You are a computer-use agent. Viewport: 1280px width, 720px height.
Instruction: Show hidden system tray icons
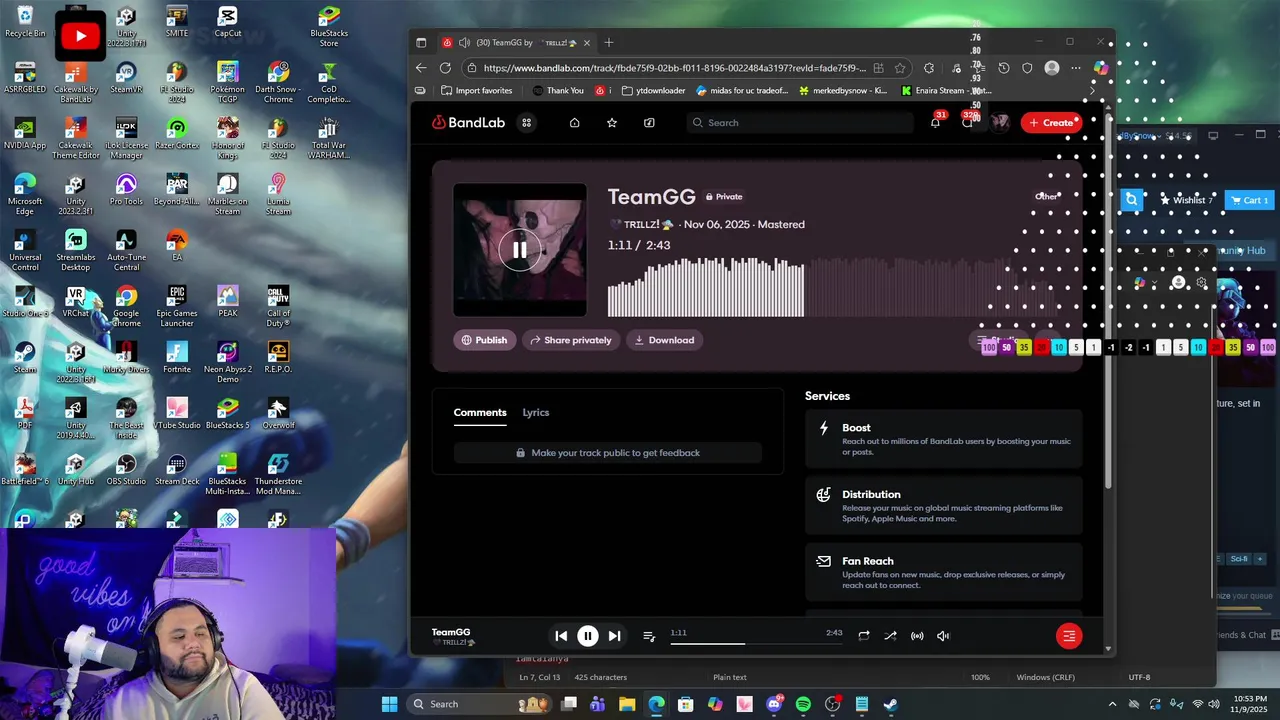pos(1112,704)
